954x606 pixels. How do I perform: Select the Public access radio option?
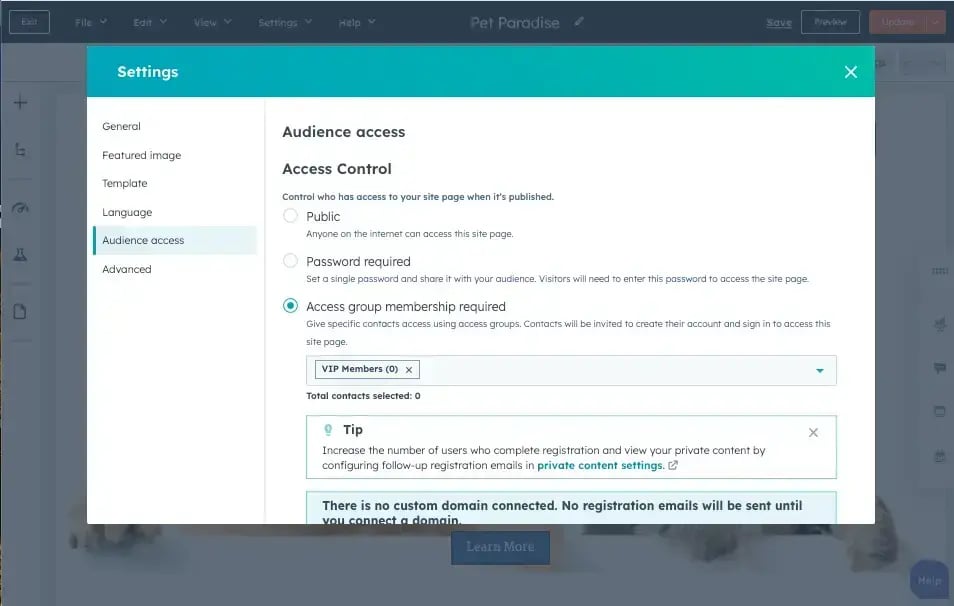point(290,215)
